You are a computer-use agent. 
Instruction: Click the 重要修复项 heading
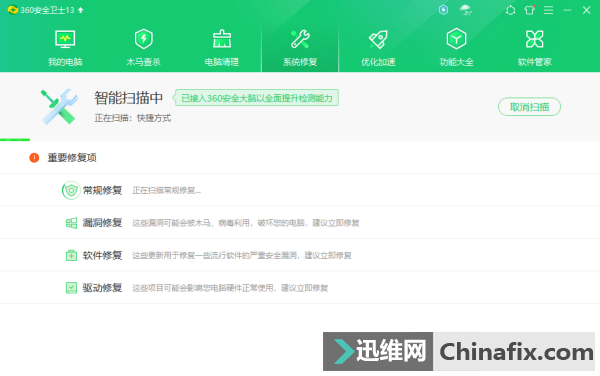(x=72, y=158)
